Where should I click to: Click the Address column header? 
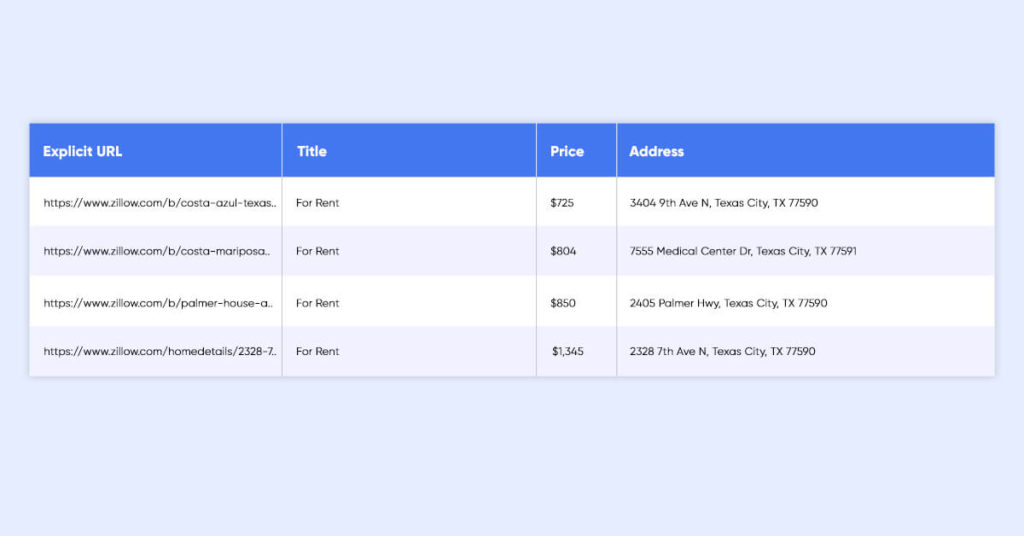(657, 151)
